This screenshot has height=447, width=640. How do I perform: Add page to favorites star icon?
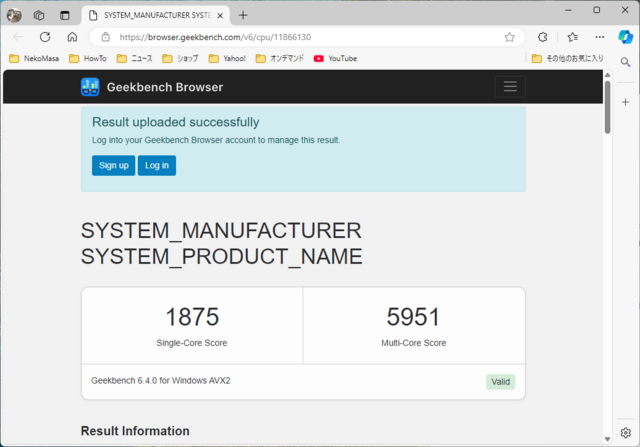coord(509,37)
